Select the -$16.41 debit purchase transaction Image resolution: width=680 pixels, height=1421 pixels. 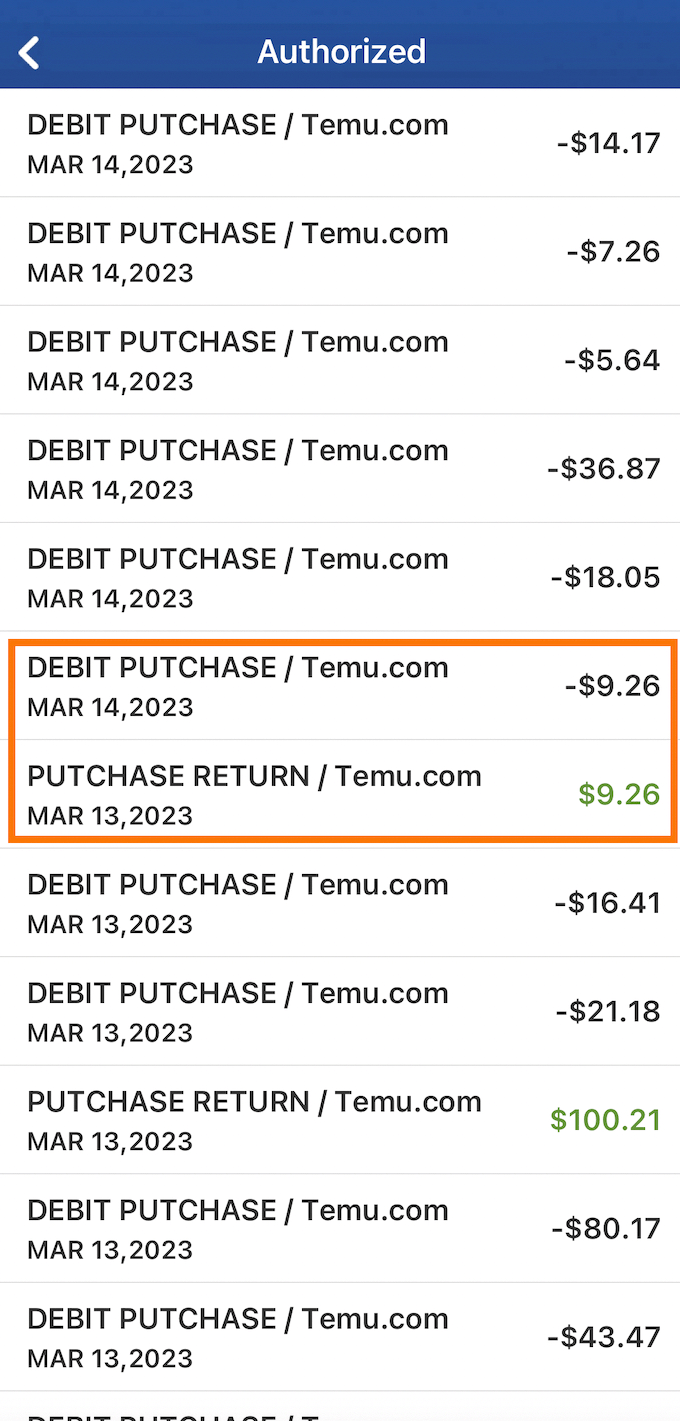(340, 903)
